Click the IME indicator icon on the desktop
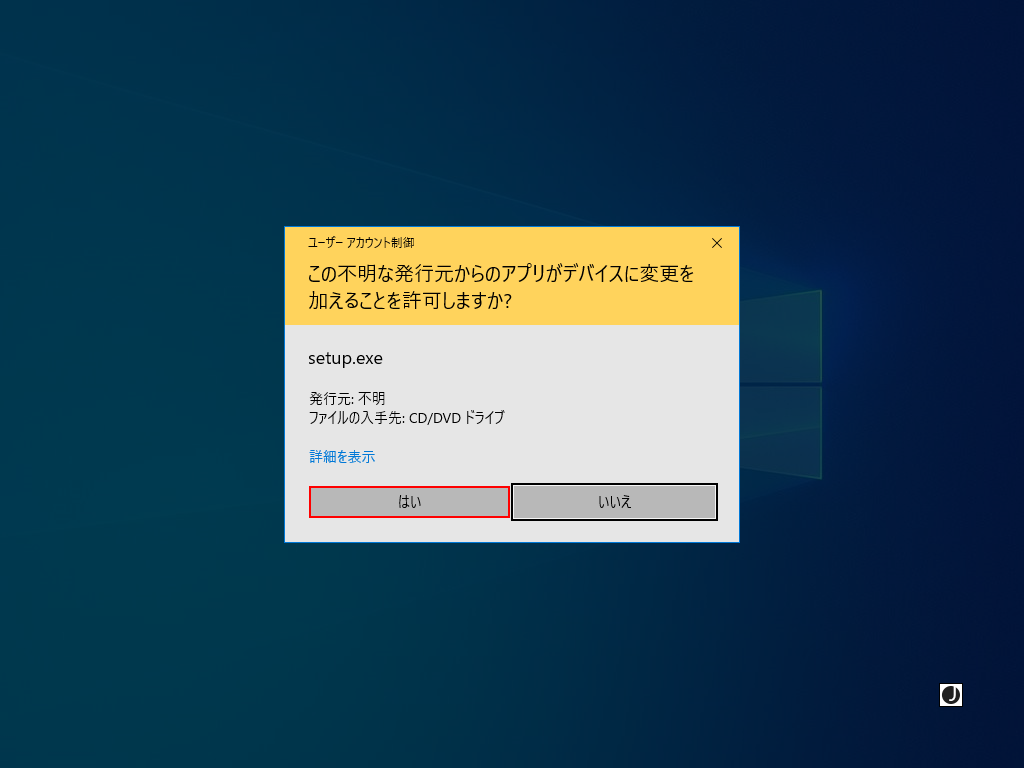This screenshot has width=1024, height=768. (950, 695)
